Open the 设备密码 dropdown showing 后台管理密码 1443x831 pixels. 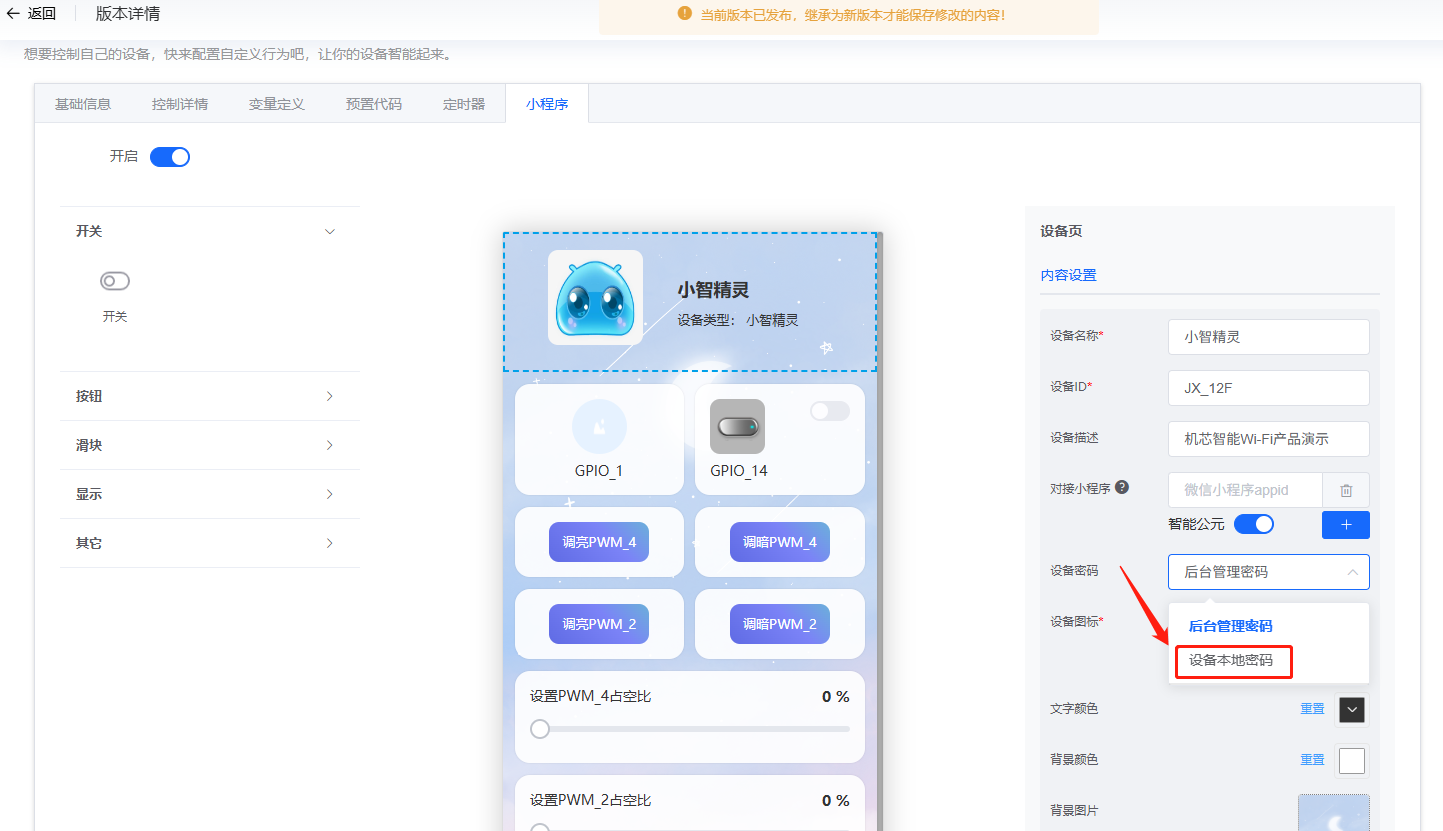tap(1268, 571)
